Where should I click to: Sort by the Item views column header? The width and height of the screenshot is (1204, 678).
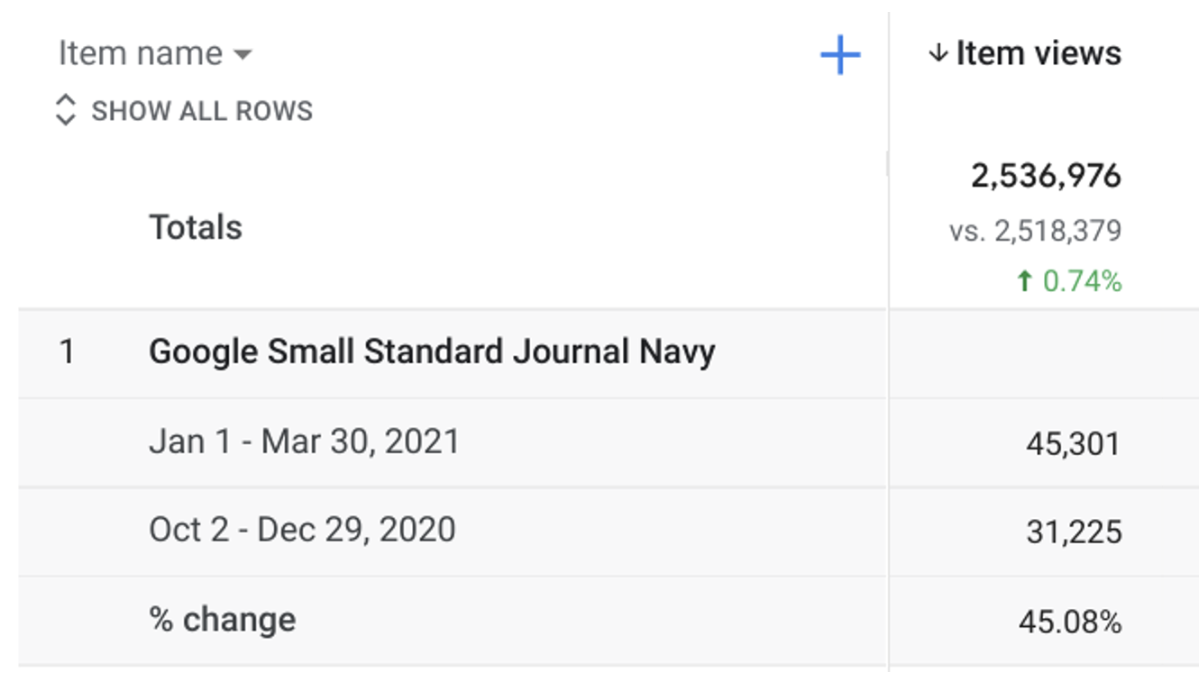pyautogui.click(x=1025, y=53)
